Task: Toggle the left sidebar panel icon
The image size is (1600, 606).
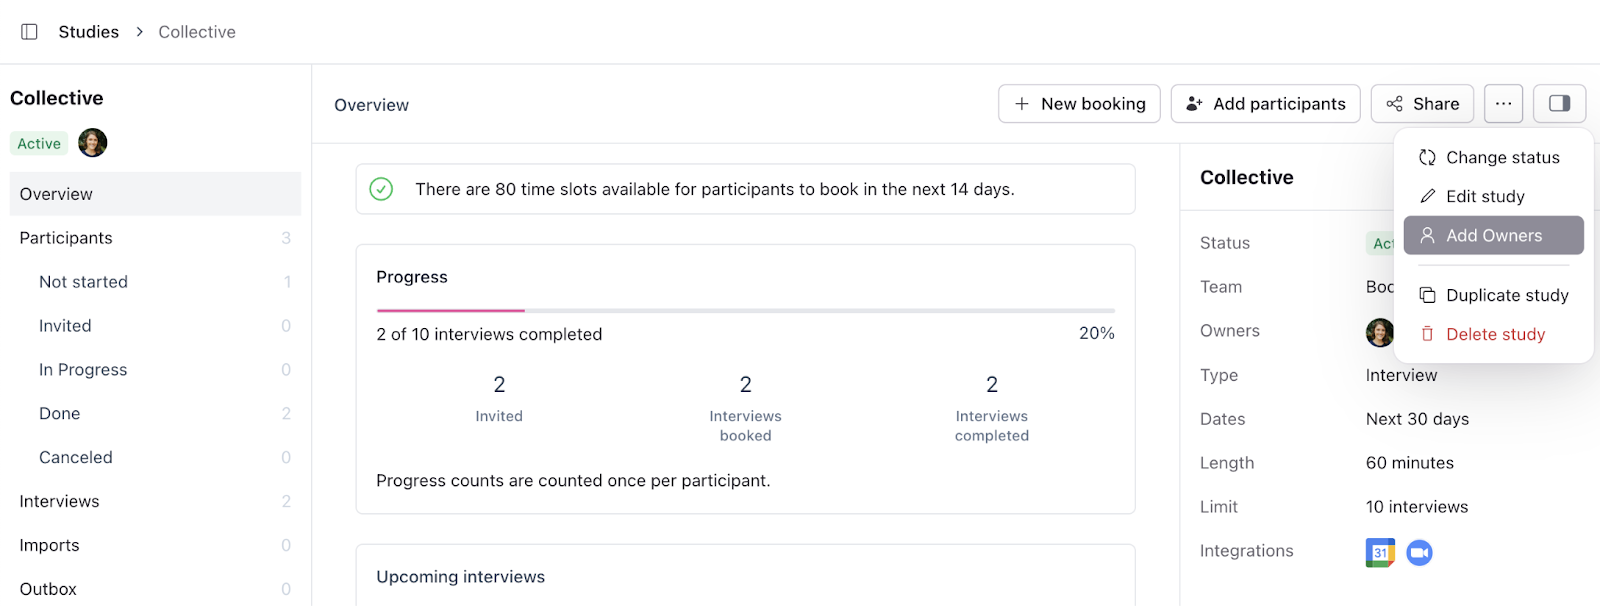Action: [30, 32]
